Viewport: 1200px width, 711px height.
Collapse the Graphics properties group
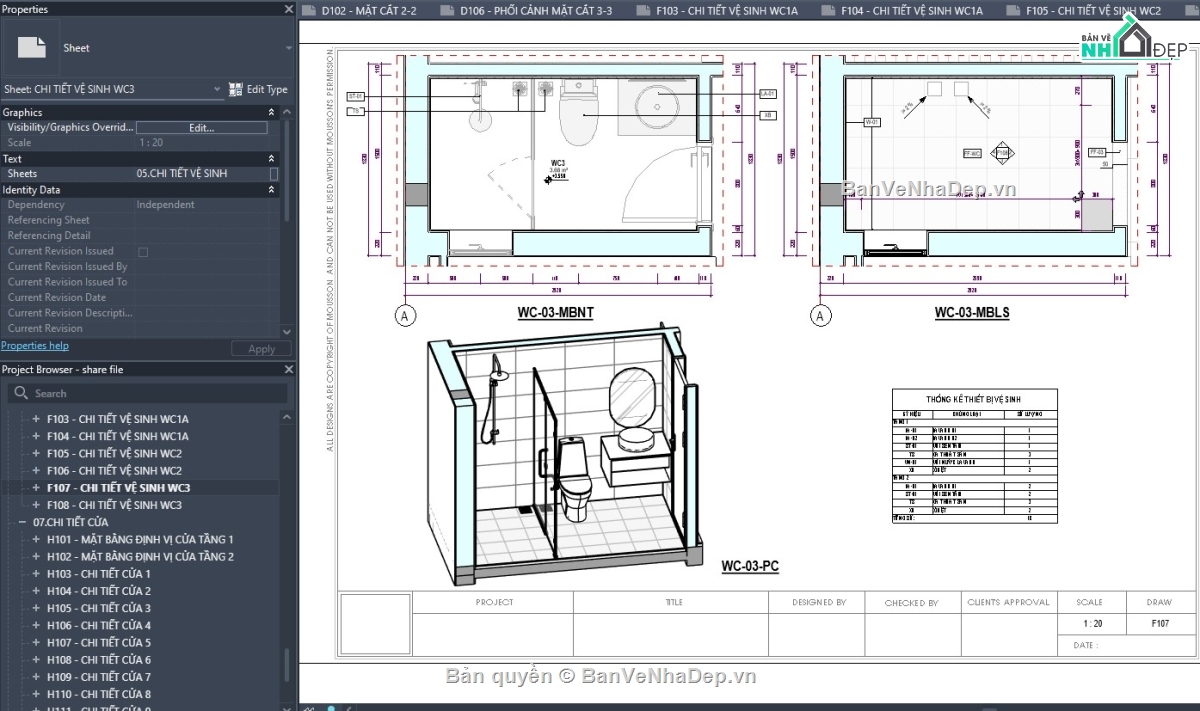[271, 113]
